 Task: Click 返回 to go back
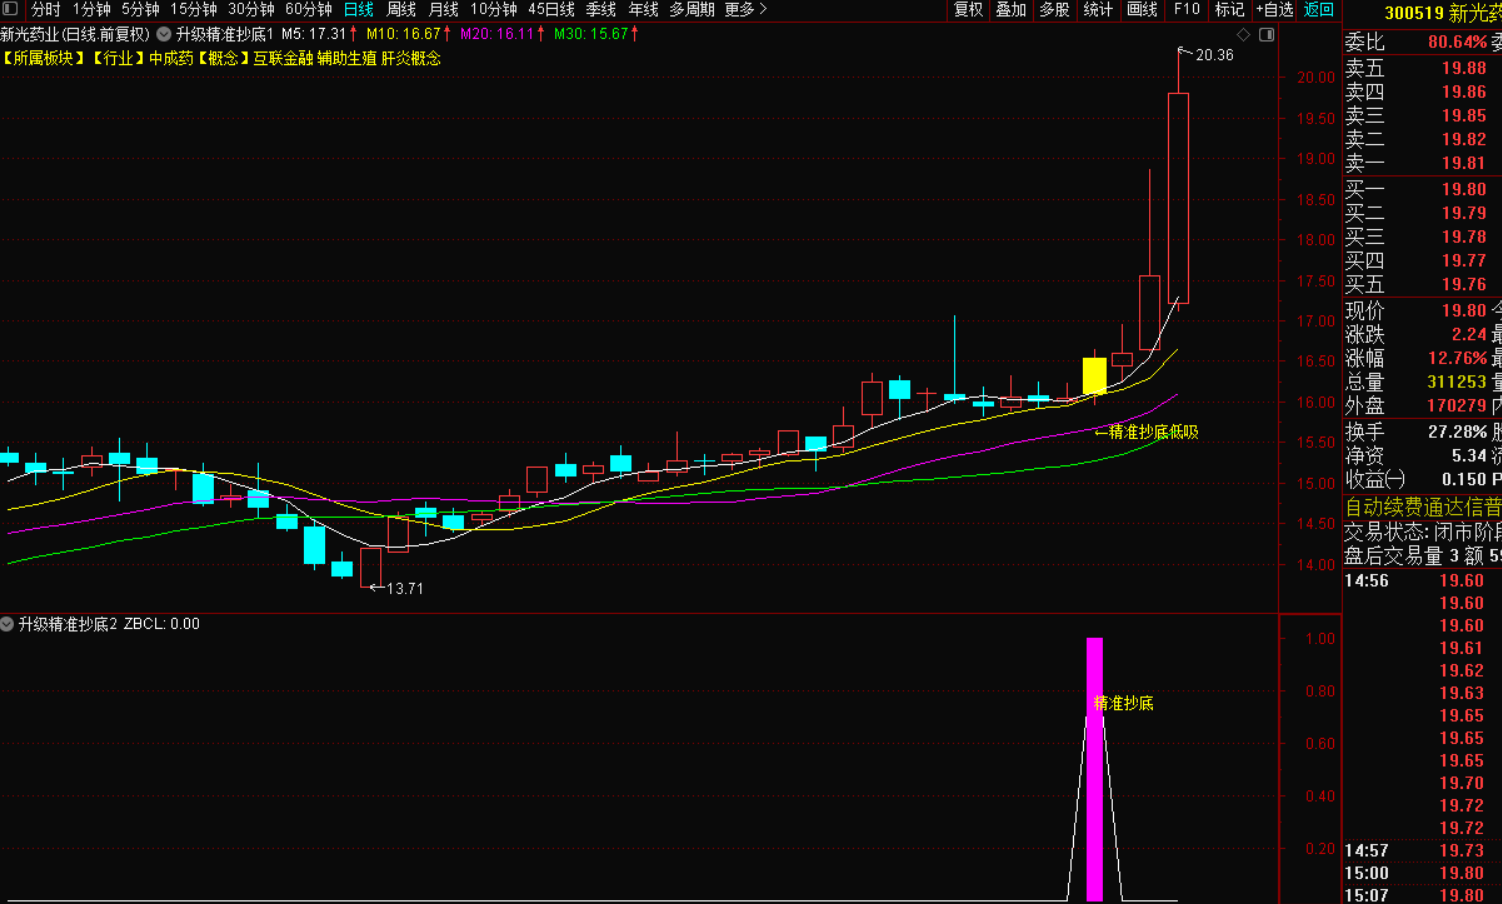(x=1319, y=9)
